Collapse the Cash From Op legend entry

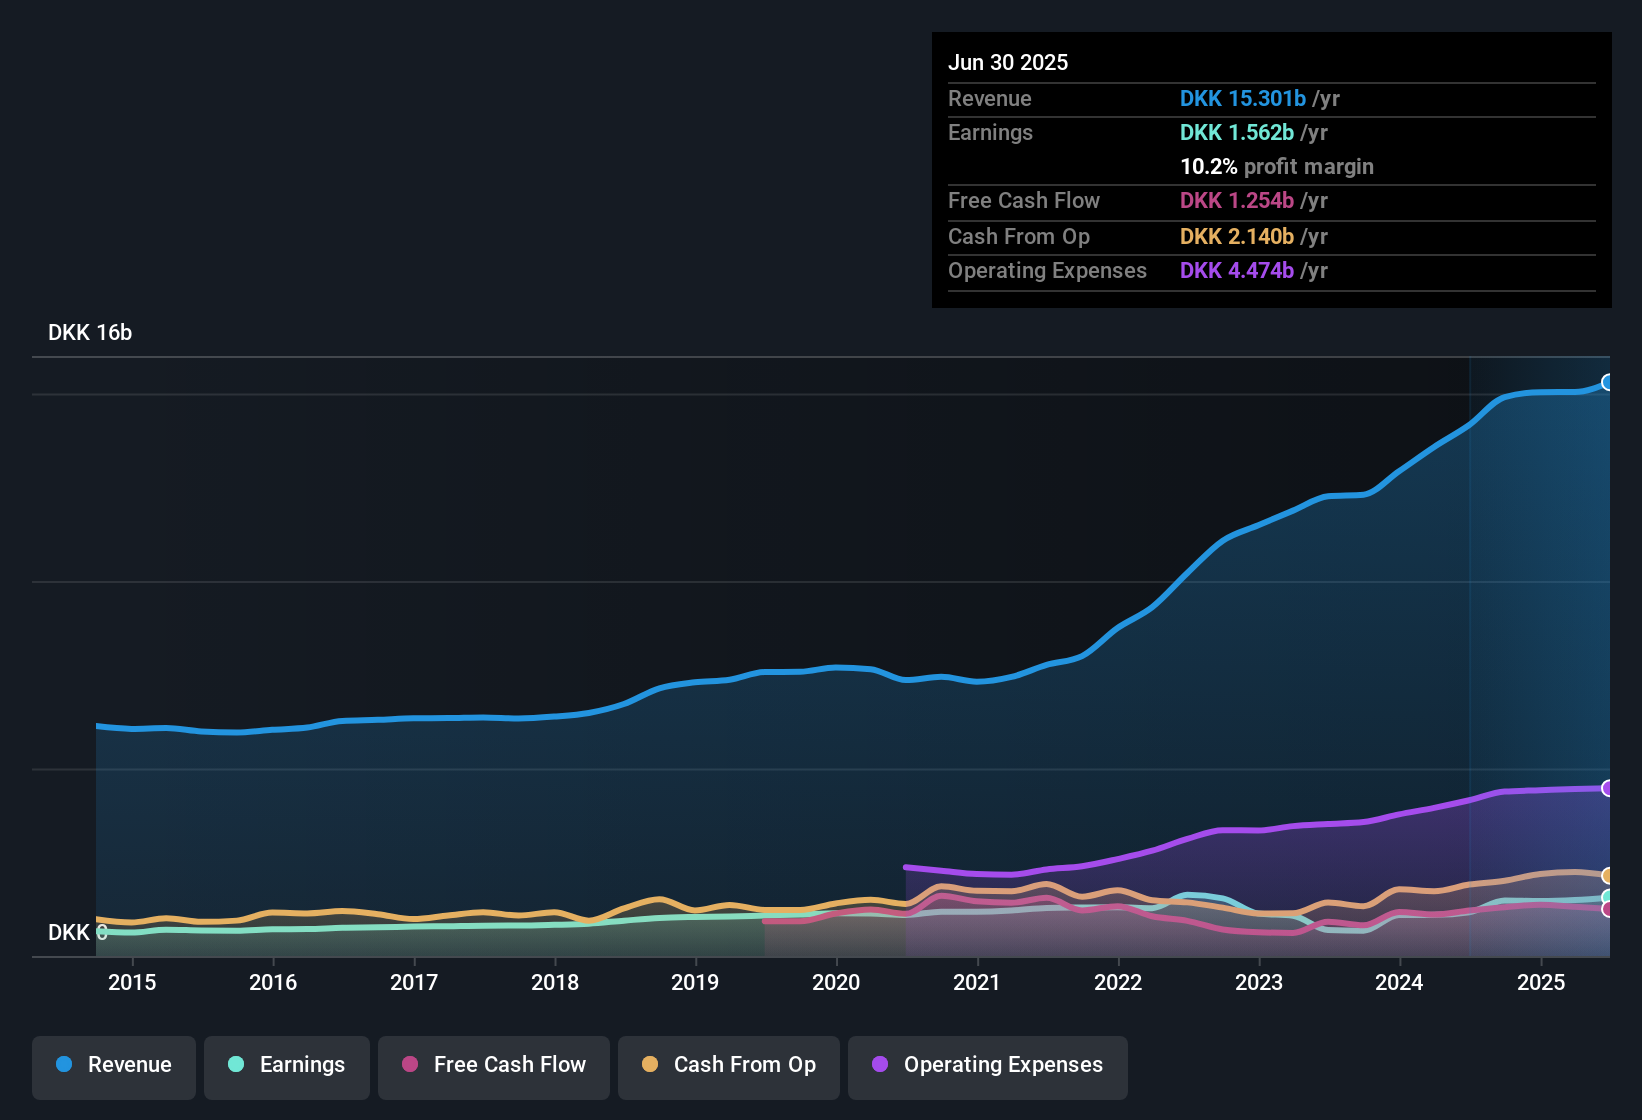pos(728,1067)
